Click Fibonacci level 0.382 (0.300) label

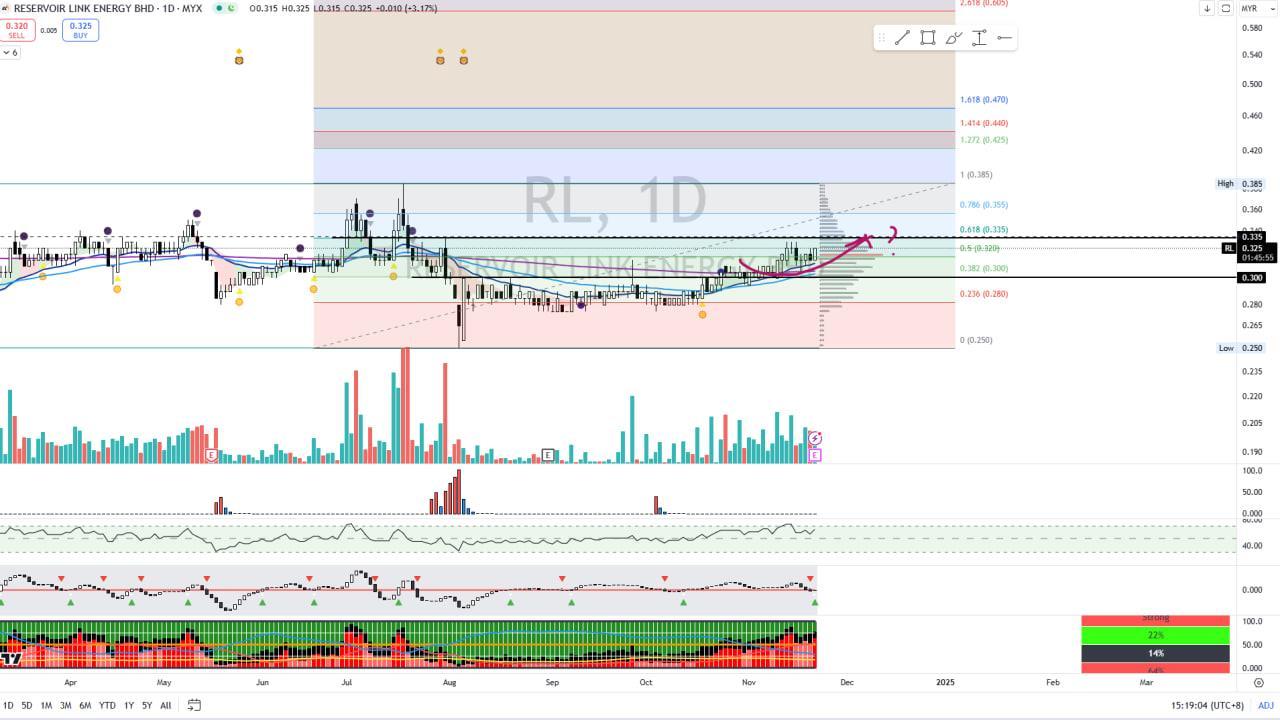pyautogui.click(x=983, y=268)
